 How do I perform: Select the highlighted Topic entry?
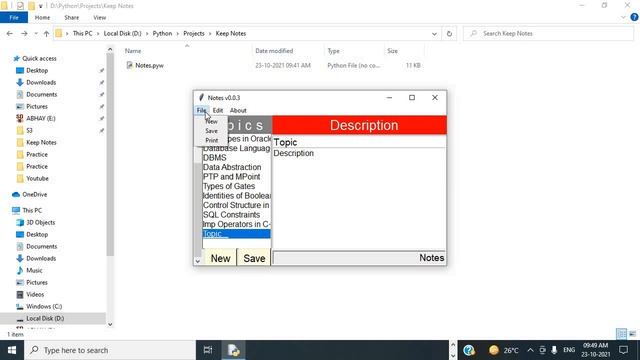coord(236,233)
